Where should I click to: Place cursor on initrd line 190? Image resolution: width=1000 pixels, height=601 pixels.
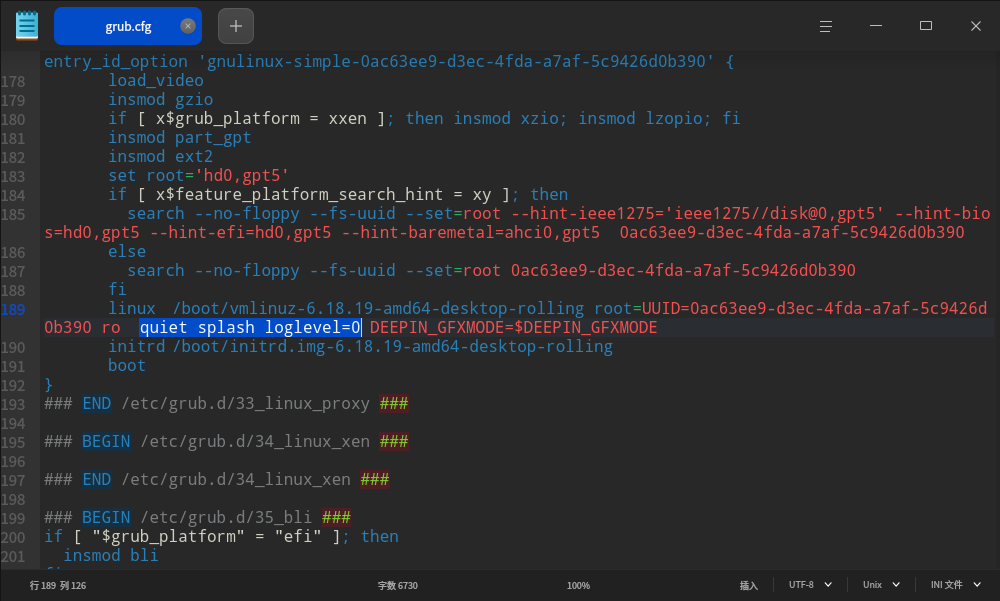point(360,347)
